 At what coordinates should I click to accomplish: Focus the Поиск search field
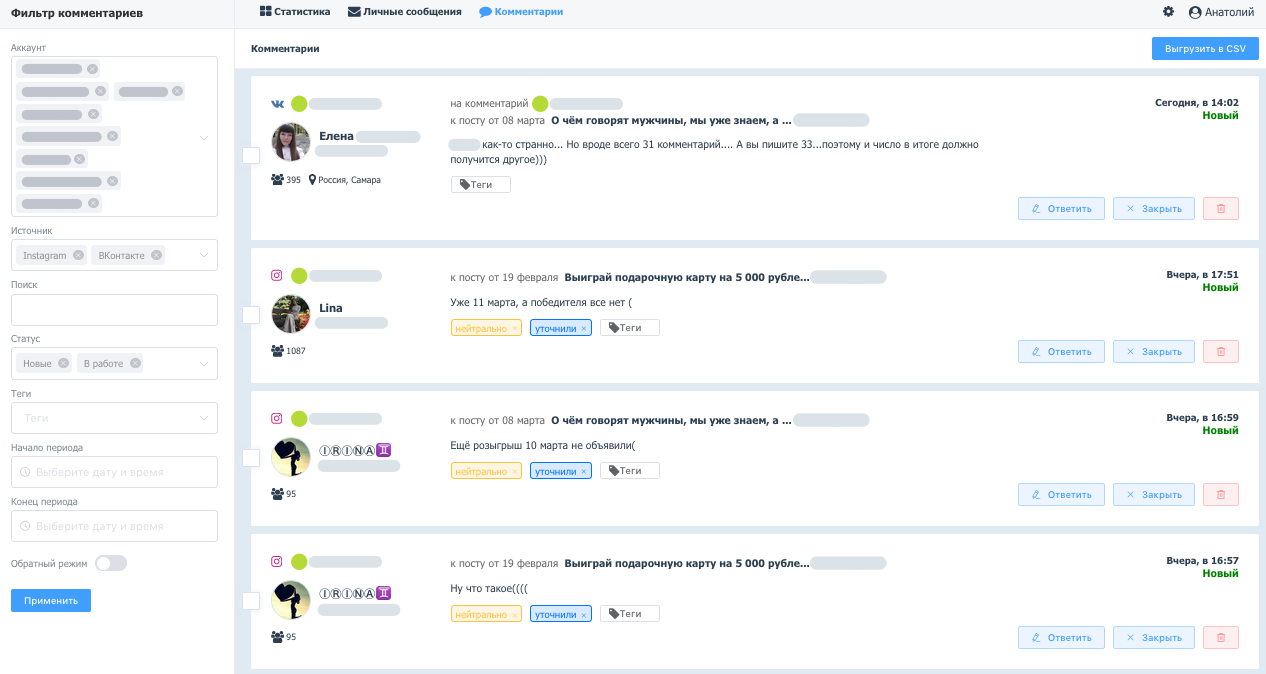[114, 310]
